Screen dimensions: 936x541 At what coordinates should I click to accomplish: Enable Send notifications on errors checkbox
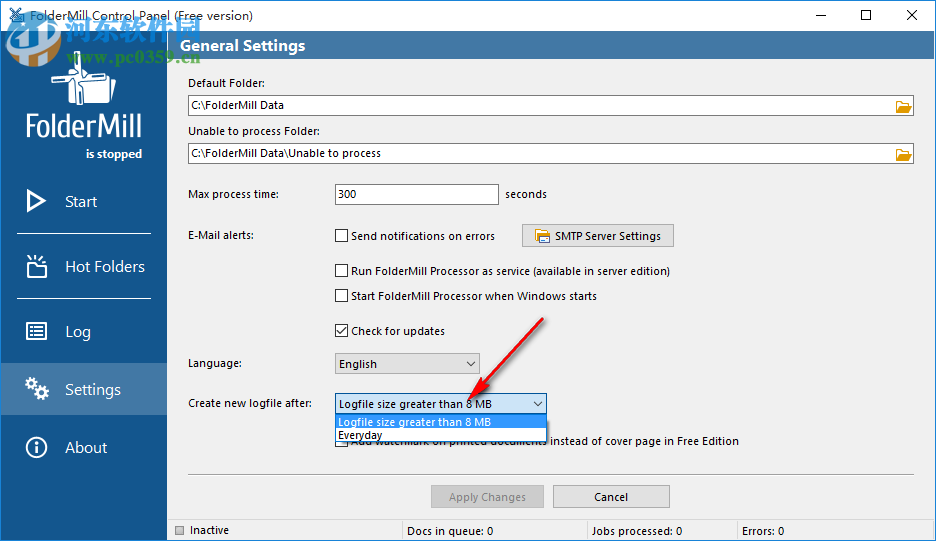click(x=342, y=237)
